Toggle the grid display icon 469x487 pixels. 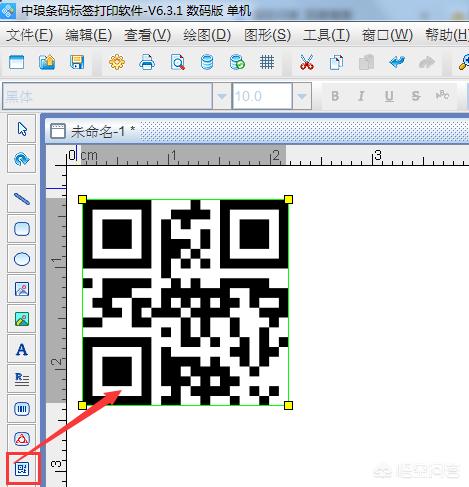[x=267, y=62]
